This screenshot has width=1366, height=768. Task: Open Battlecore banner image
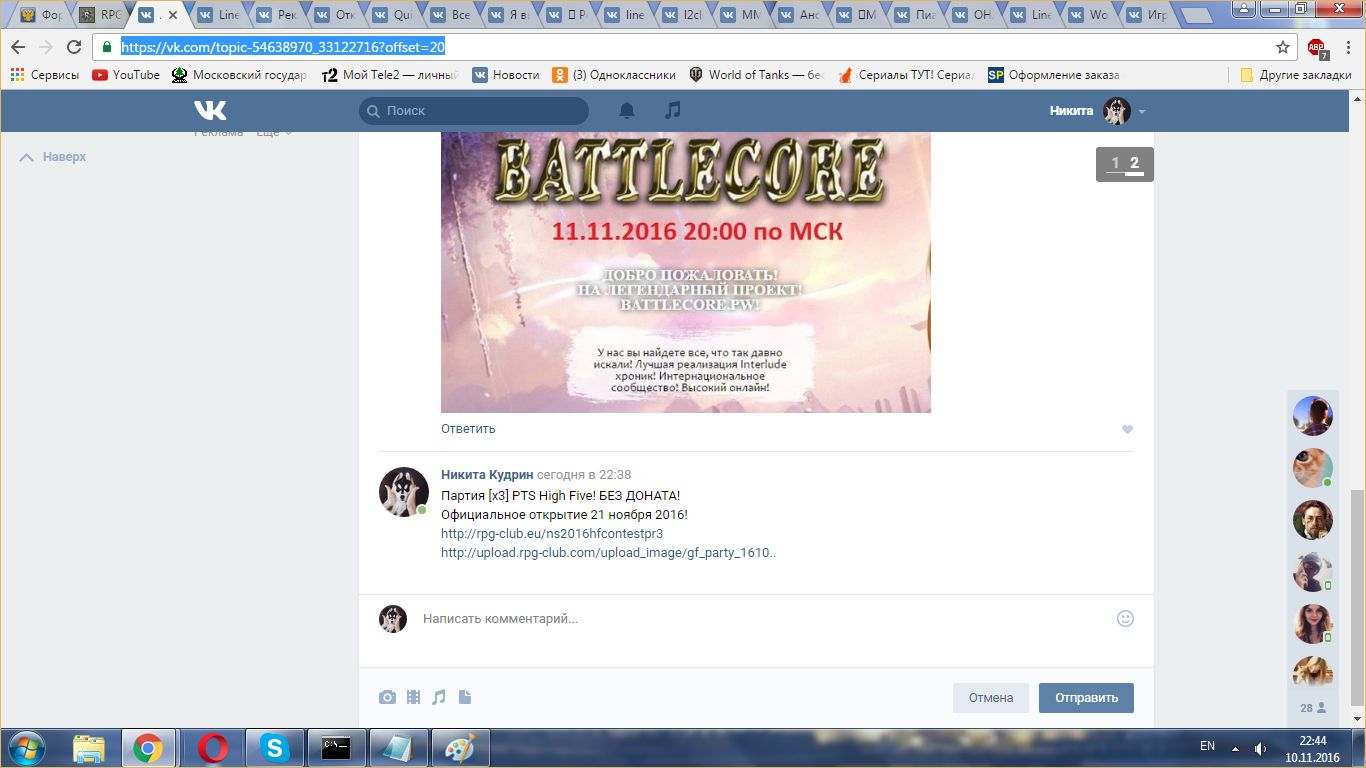tap(686, 272)
